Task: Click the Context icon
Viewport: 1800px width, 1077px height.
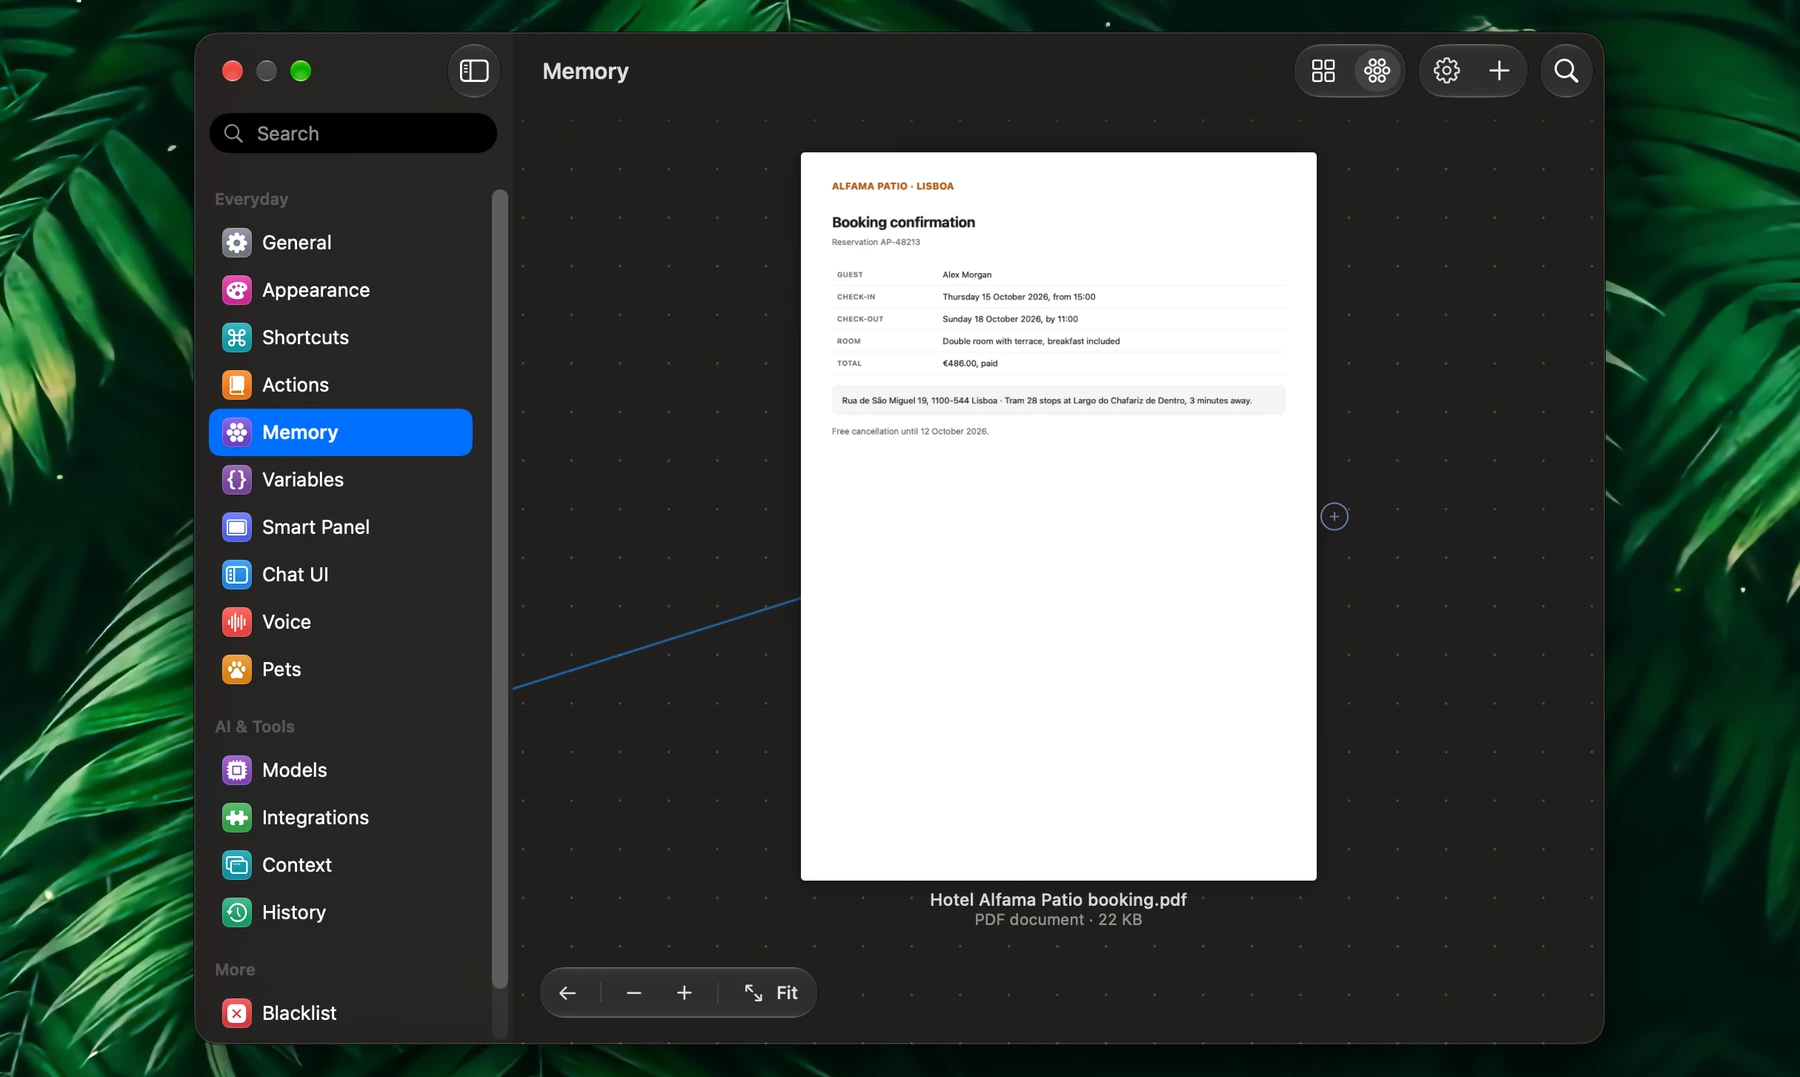Action: click(237, 865)
